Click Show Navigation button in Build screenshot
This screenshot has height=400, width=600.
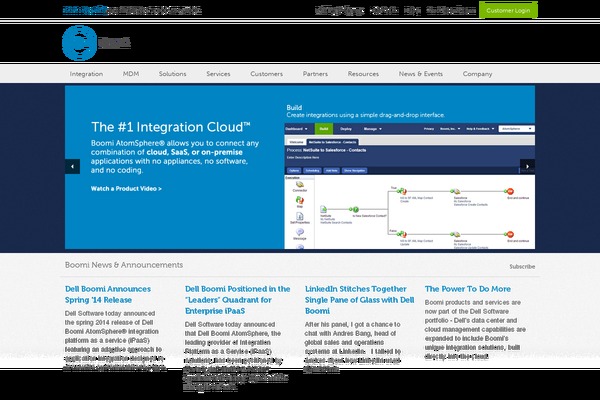[354, 171]
